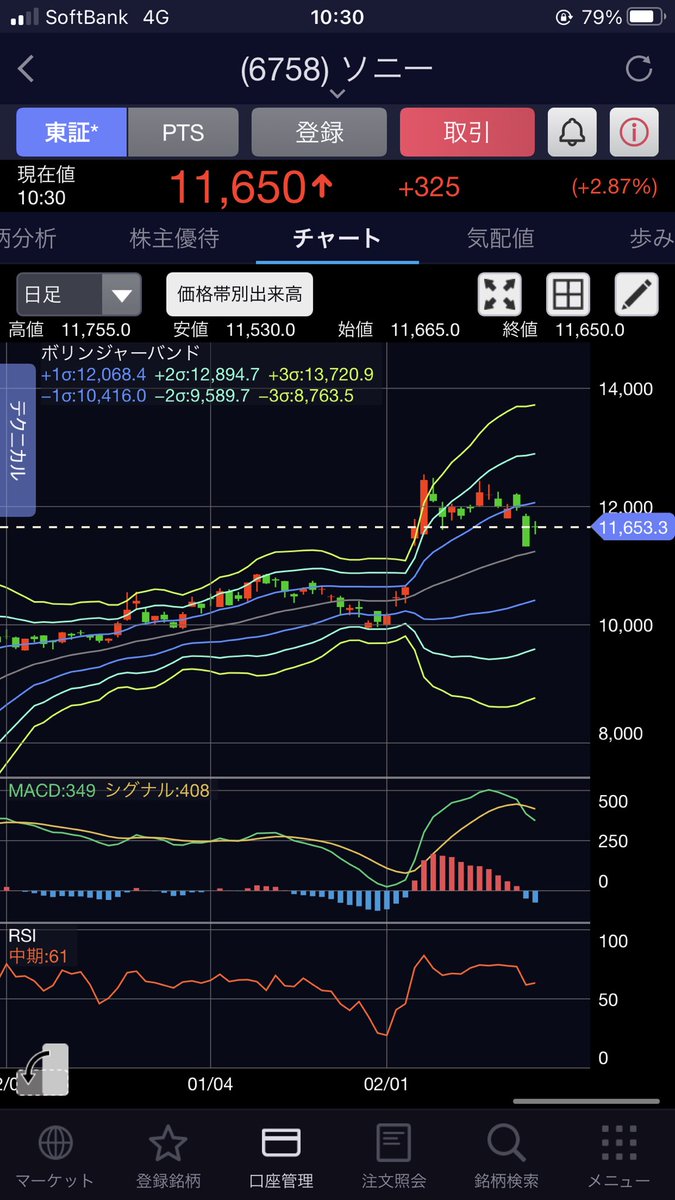Switch to the 気配値 tab

(500, 238)
